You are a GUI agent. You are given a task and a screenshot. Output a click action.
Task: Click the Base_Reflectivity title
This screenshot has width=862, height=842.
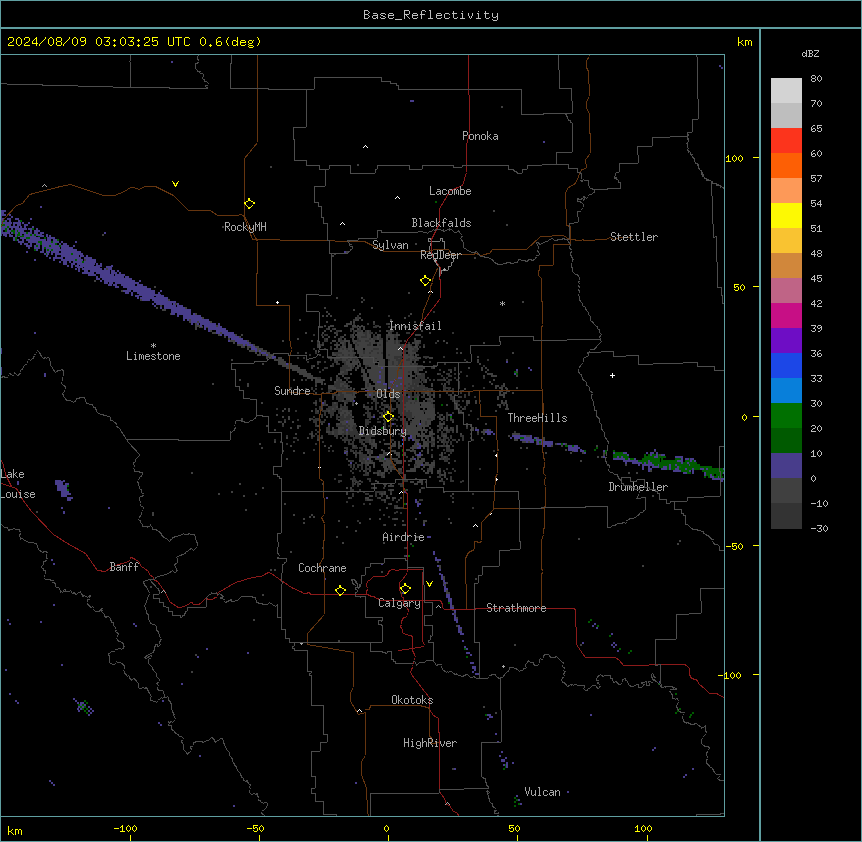coord(431,15)
